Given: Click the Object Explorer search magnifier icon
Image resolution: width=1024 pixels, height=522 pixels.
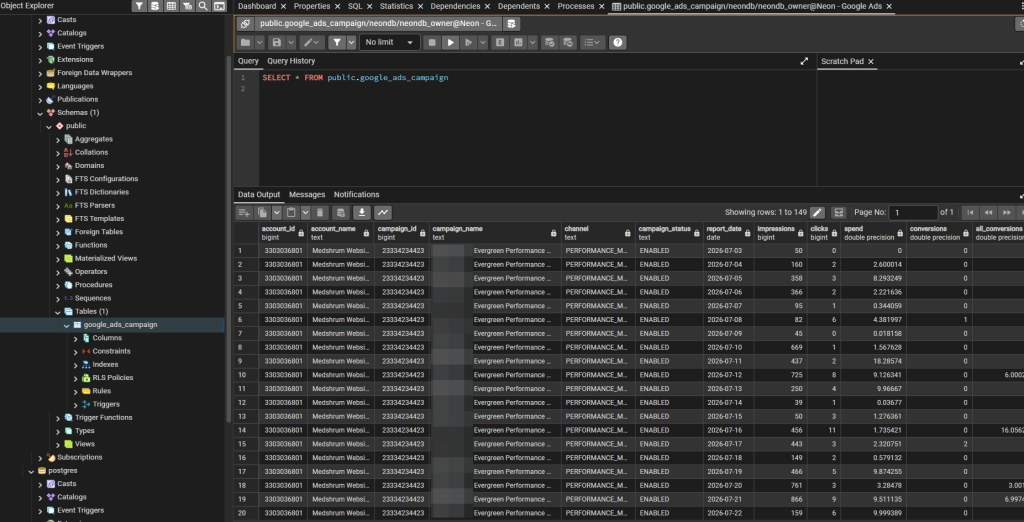Looking at the screenshot, I should point(203,6).
